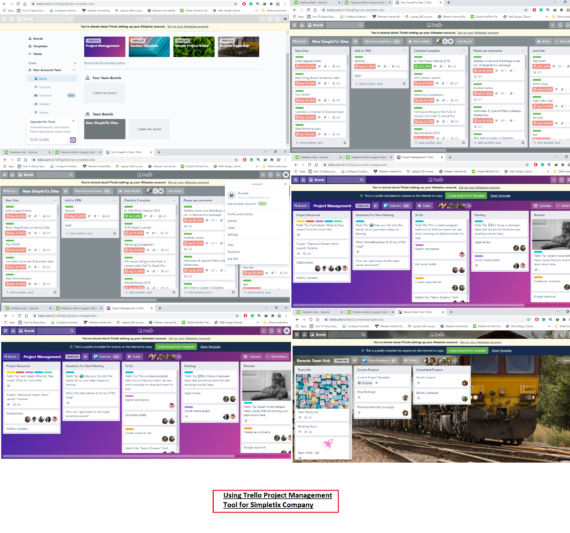
Task: Click the Try for 14 days link
Action: click(x=39, y=139)
